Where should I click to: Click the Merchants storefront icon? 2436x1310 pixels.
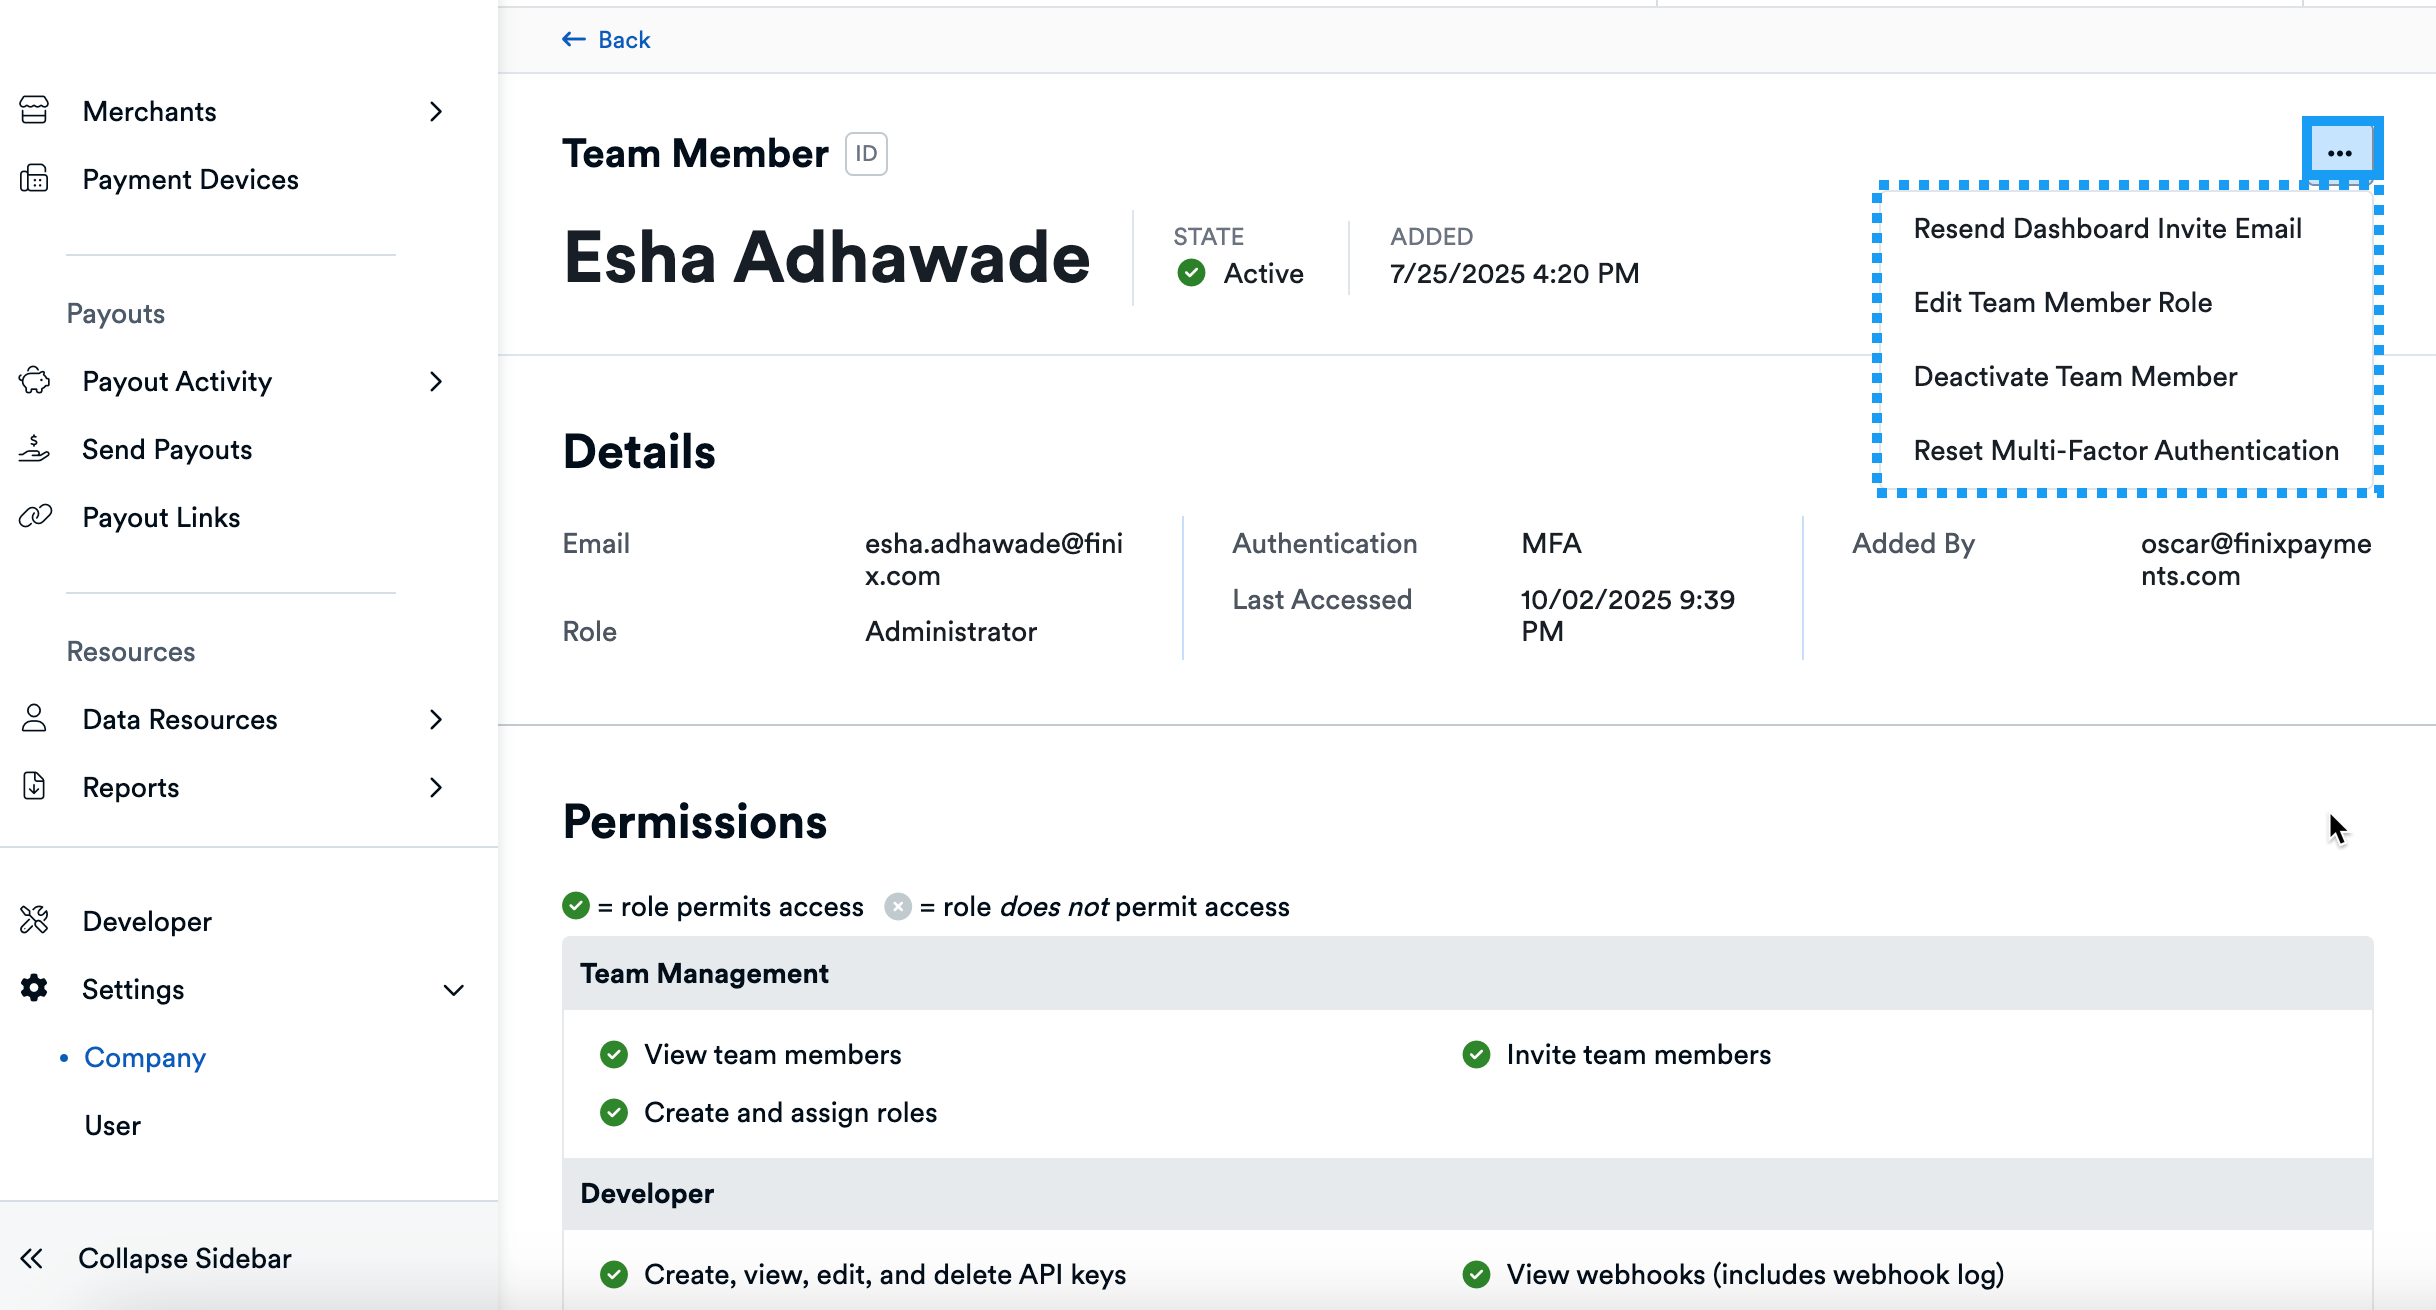click(34, 111)
